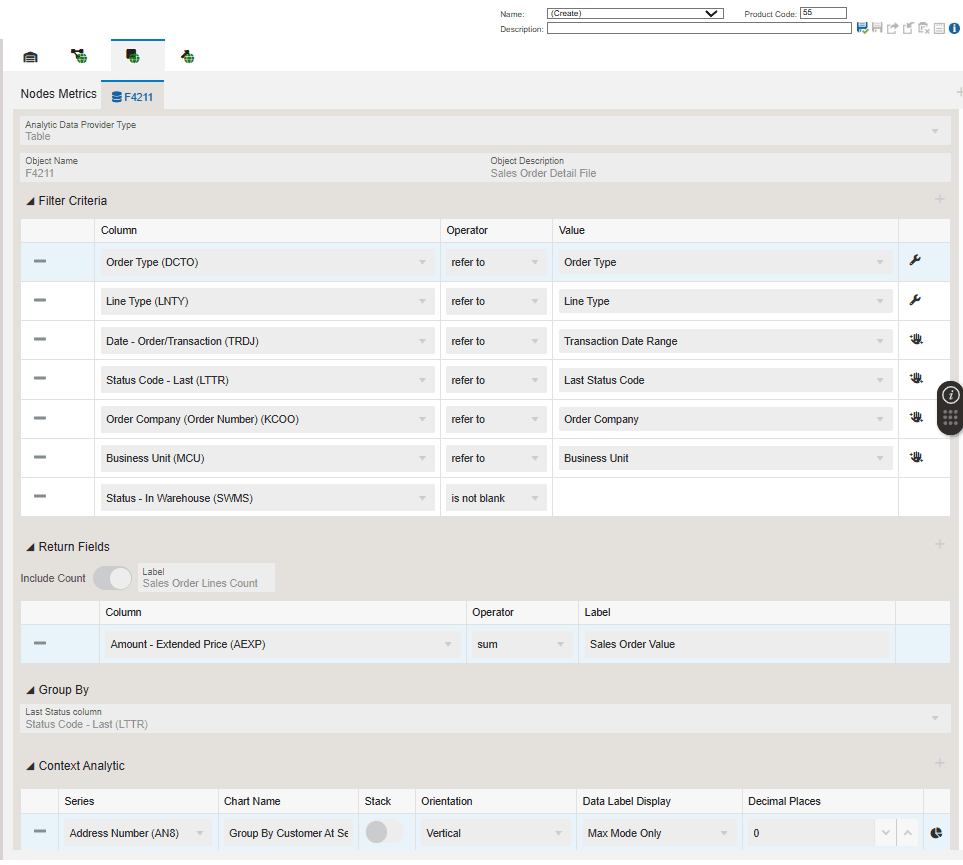Add a new Filter Criteria row
The height and width of the screenshot is (865, 963).
(x=939, y=200)
